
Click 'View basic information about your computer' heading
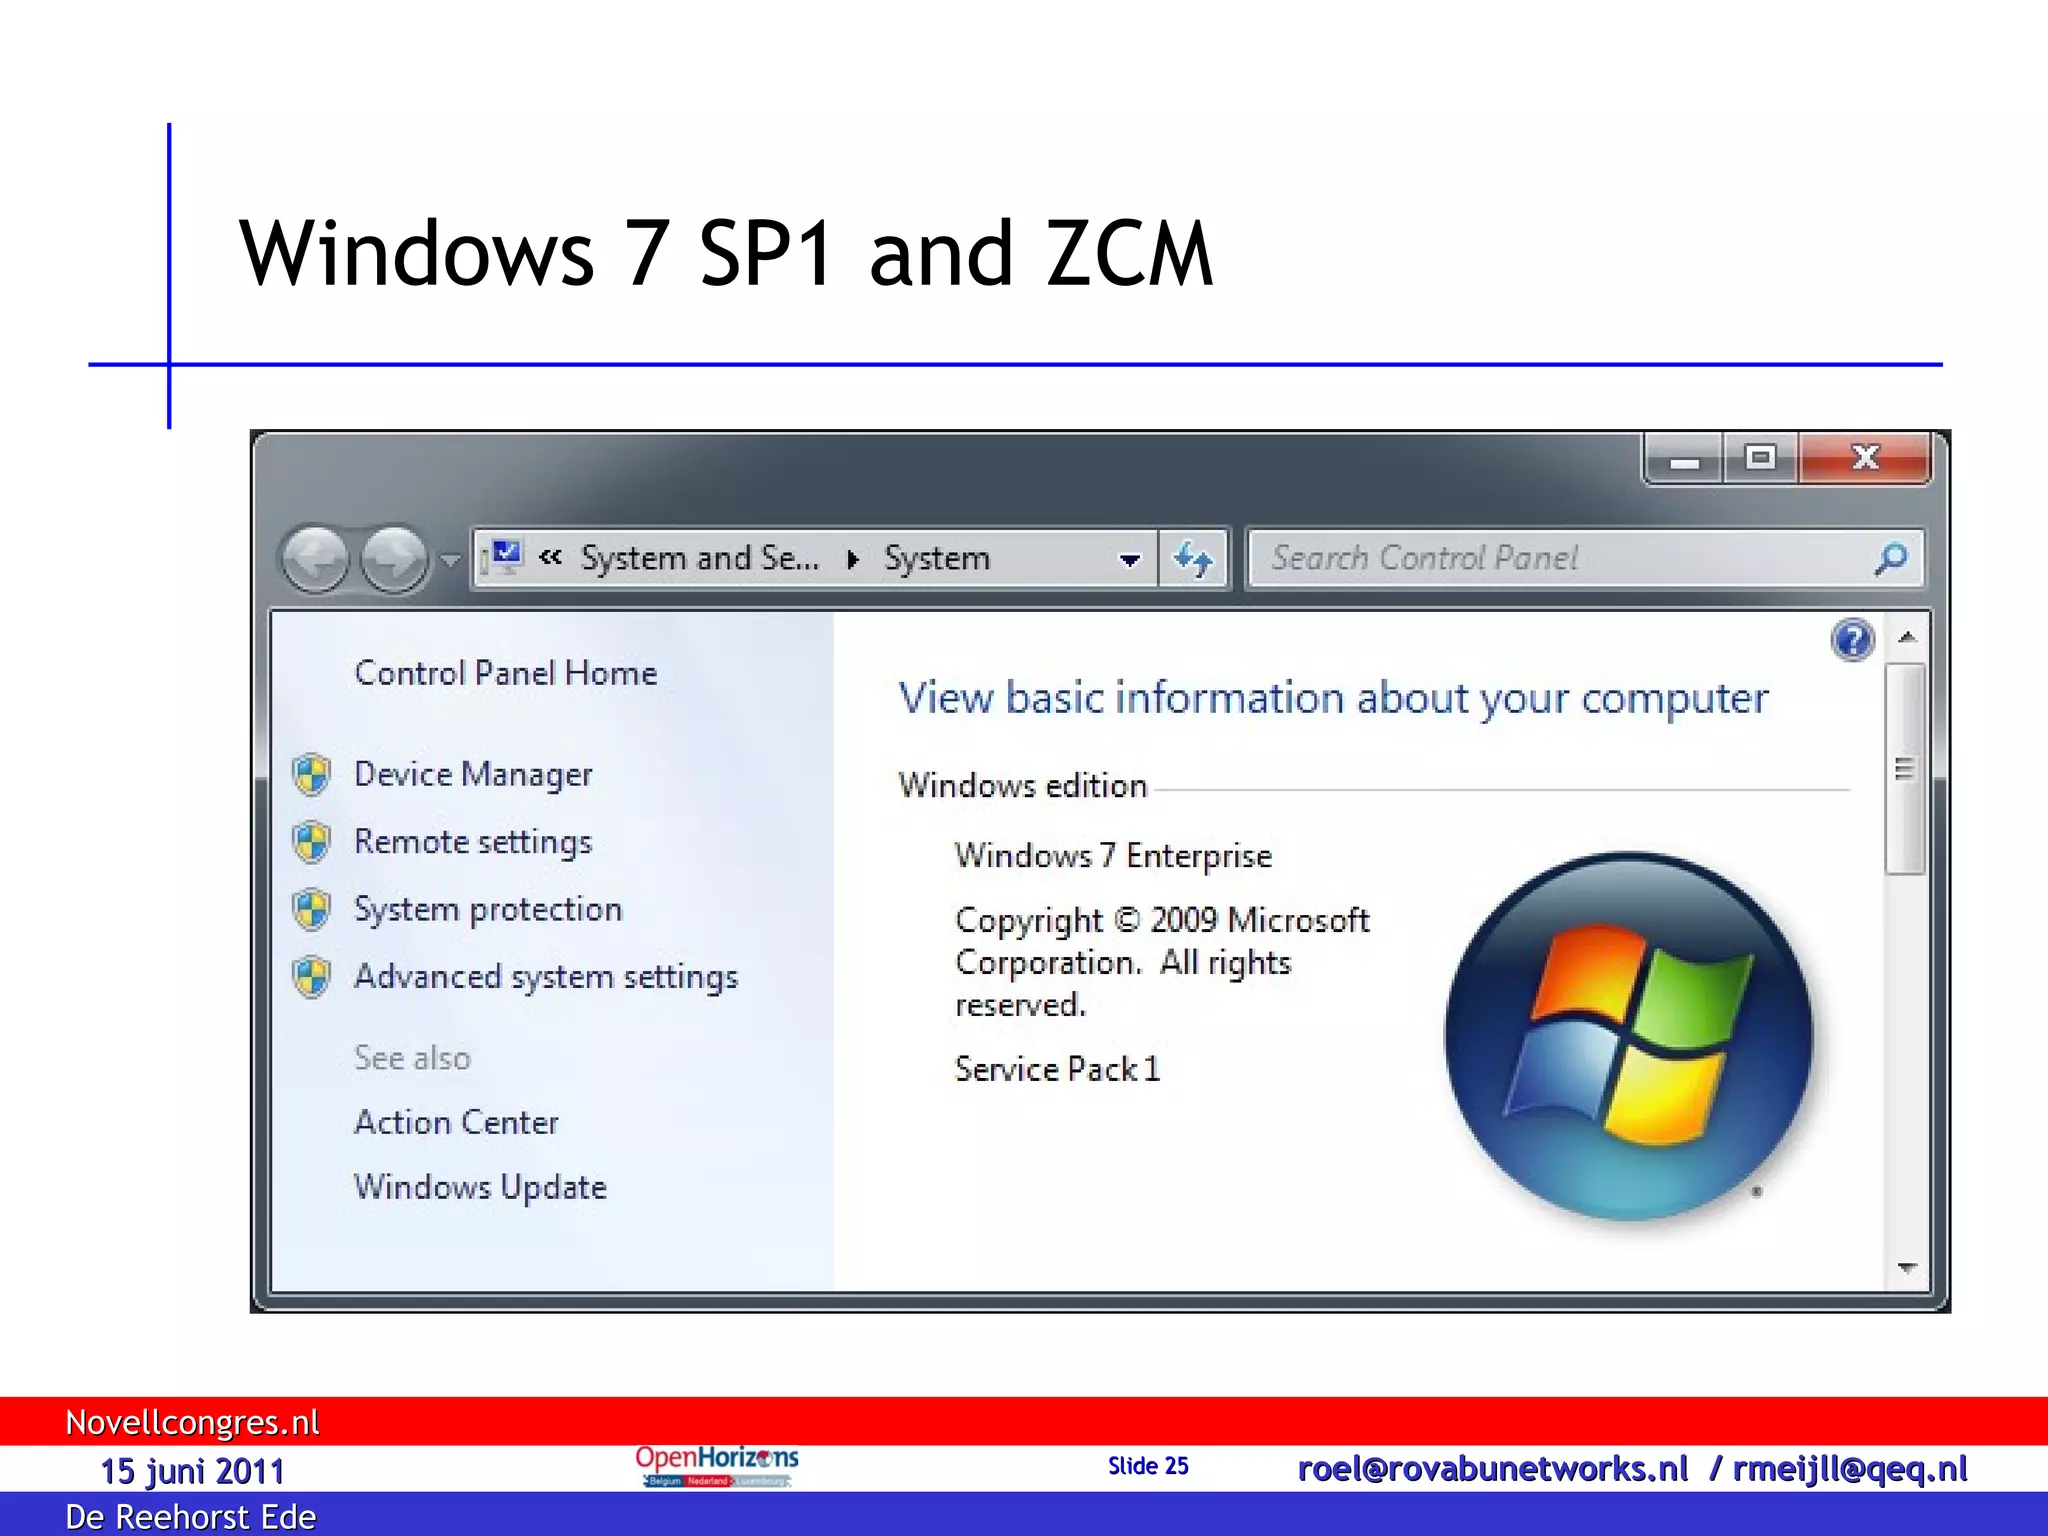coord(1333,699)
